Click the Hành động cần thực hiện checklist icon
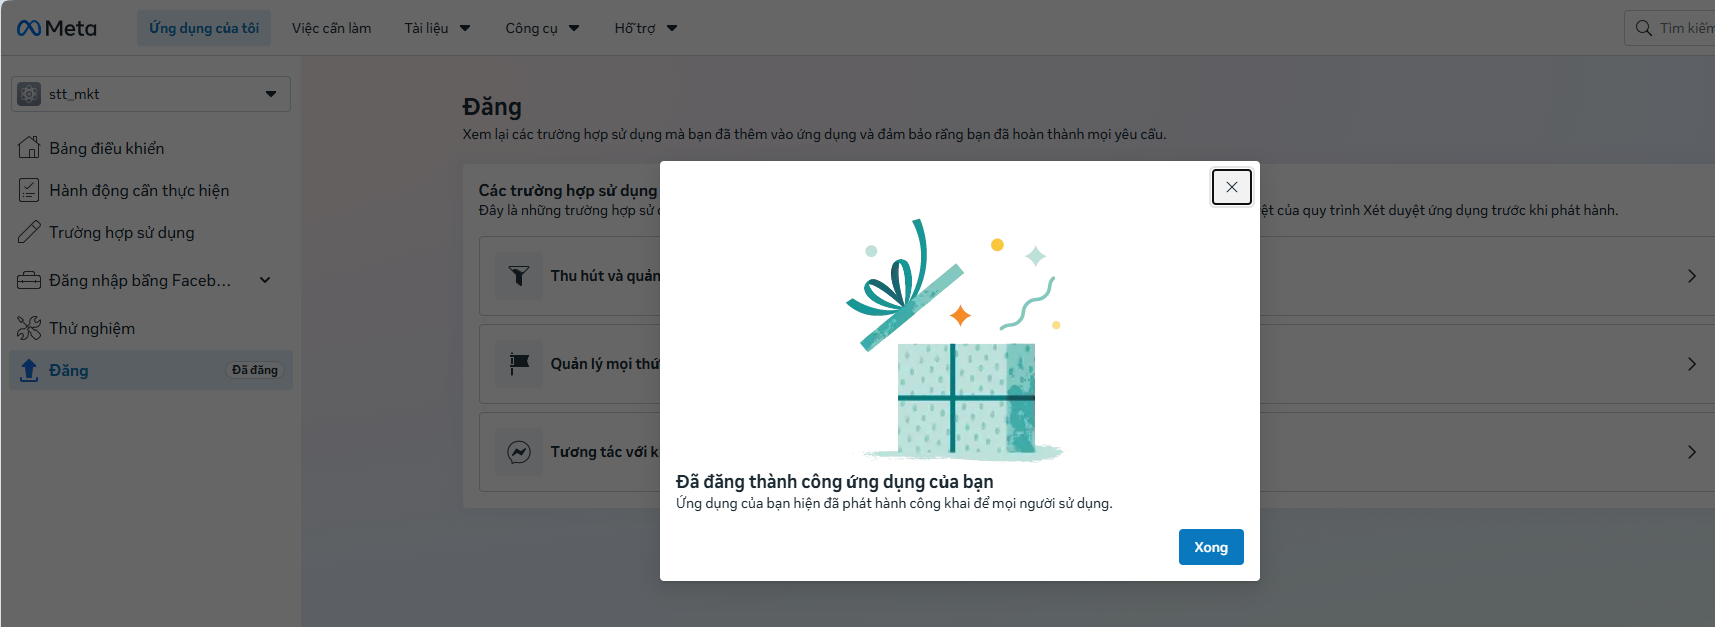The height and width of the screenshot is (627, 1715). tap(29, 190)
